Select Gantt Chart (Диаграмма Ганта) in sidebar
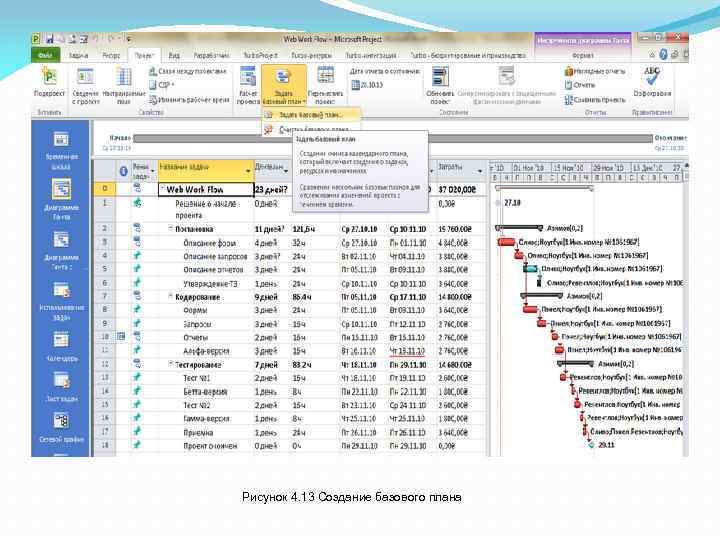This screenshot has width=720, height=540. coord(61,199)
